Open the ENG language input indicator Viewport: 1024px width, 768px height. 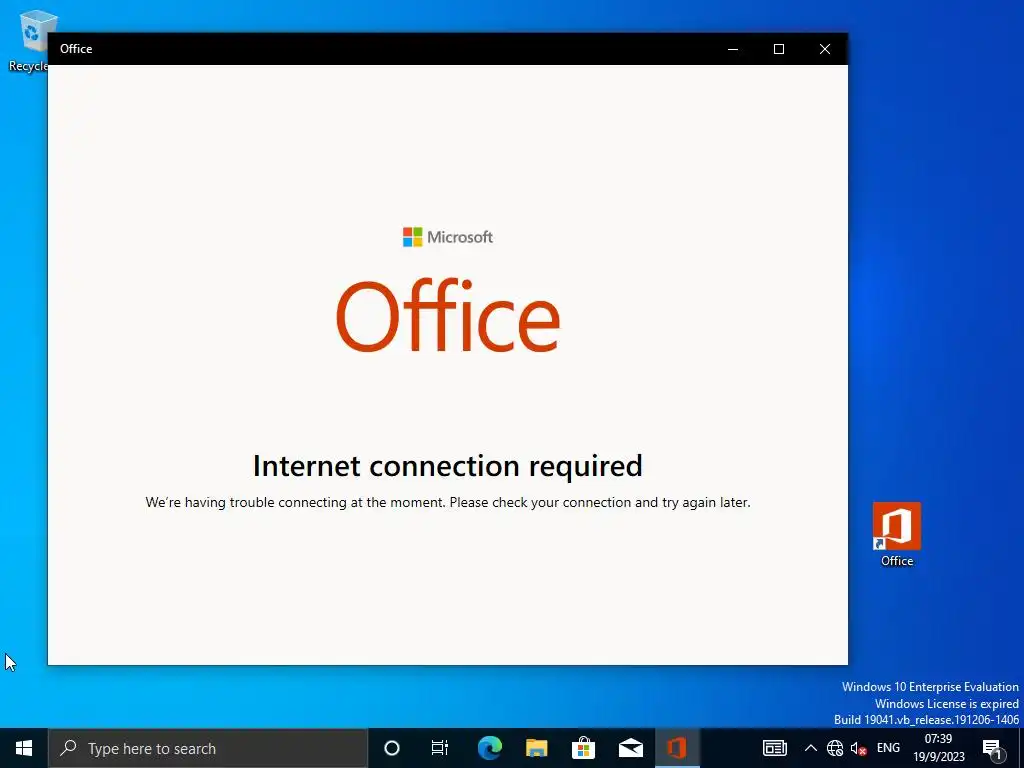(888, 748)
